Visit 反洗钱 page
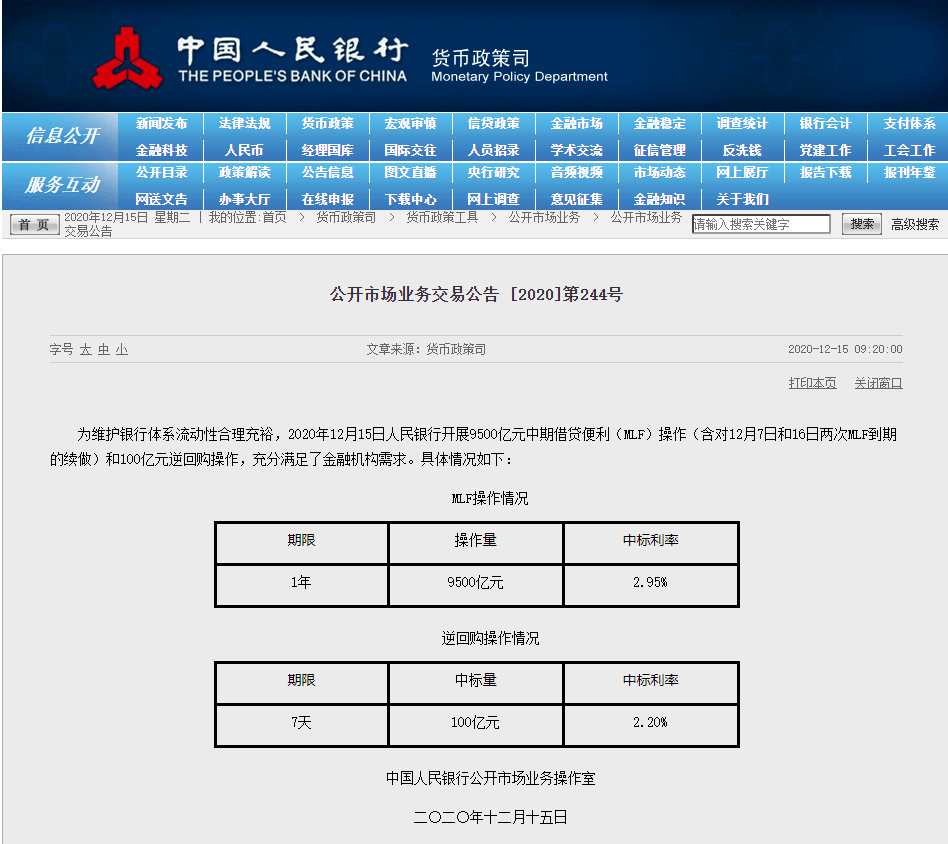Screen dimensions: 948x844 (x=742, y=150)
